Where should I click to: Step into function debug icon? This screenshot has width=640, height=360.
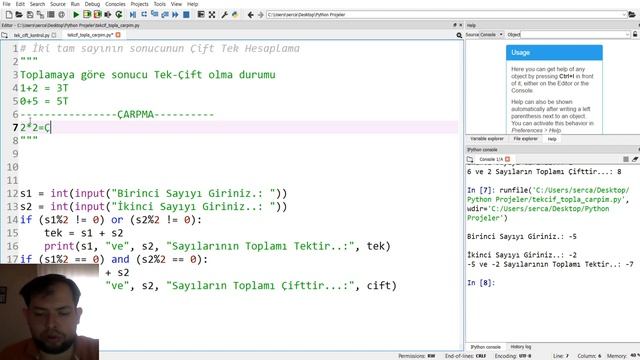coord(154,15)
